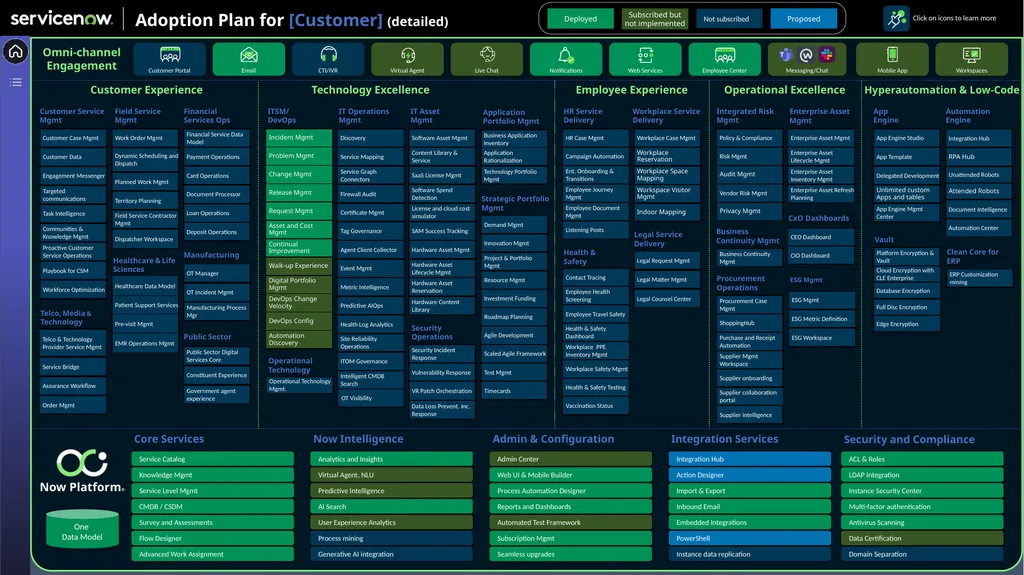Select Analytics and Insights tile
The width and height of the screenshot is (1024, 575).
391,459
